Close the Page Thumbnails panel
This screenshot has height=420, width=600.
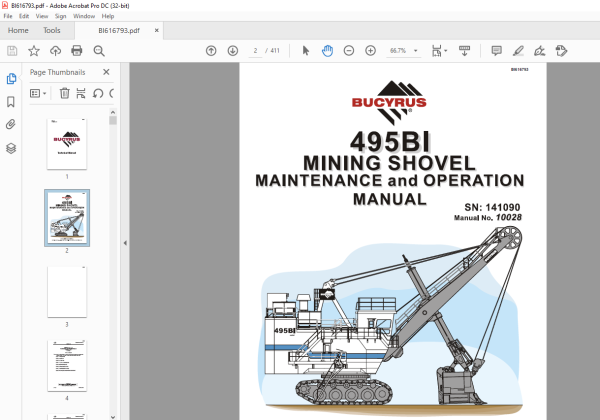106,72
